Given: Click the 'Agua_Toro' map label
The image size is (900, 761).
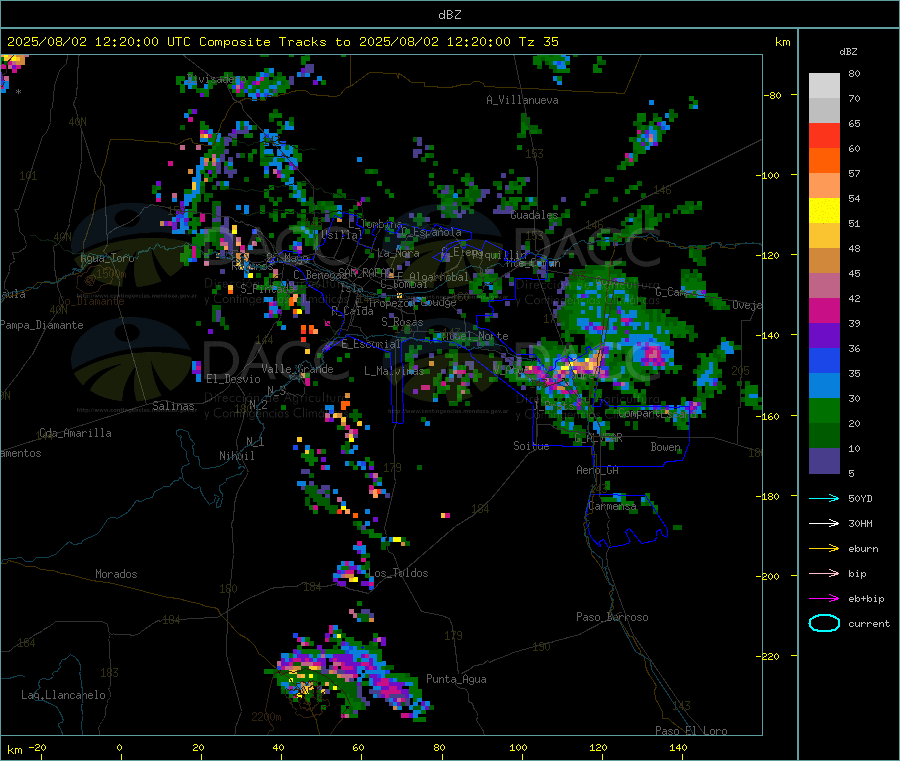Looking at the screenshot, I should tap(107, 258).
